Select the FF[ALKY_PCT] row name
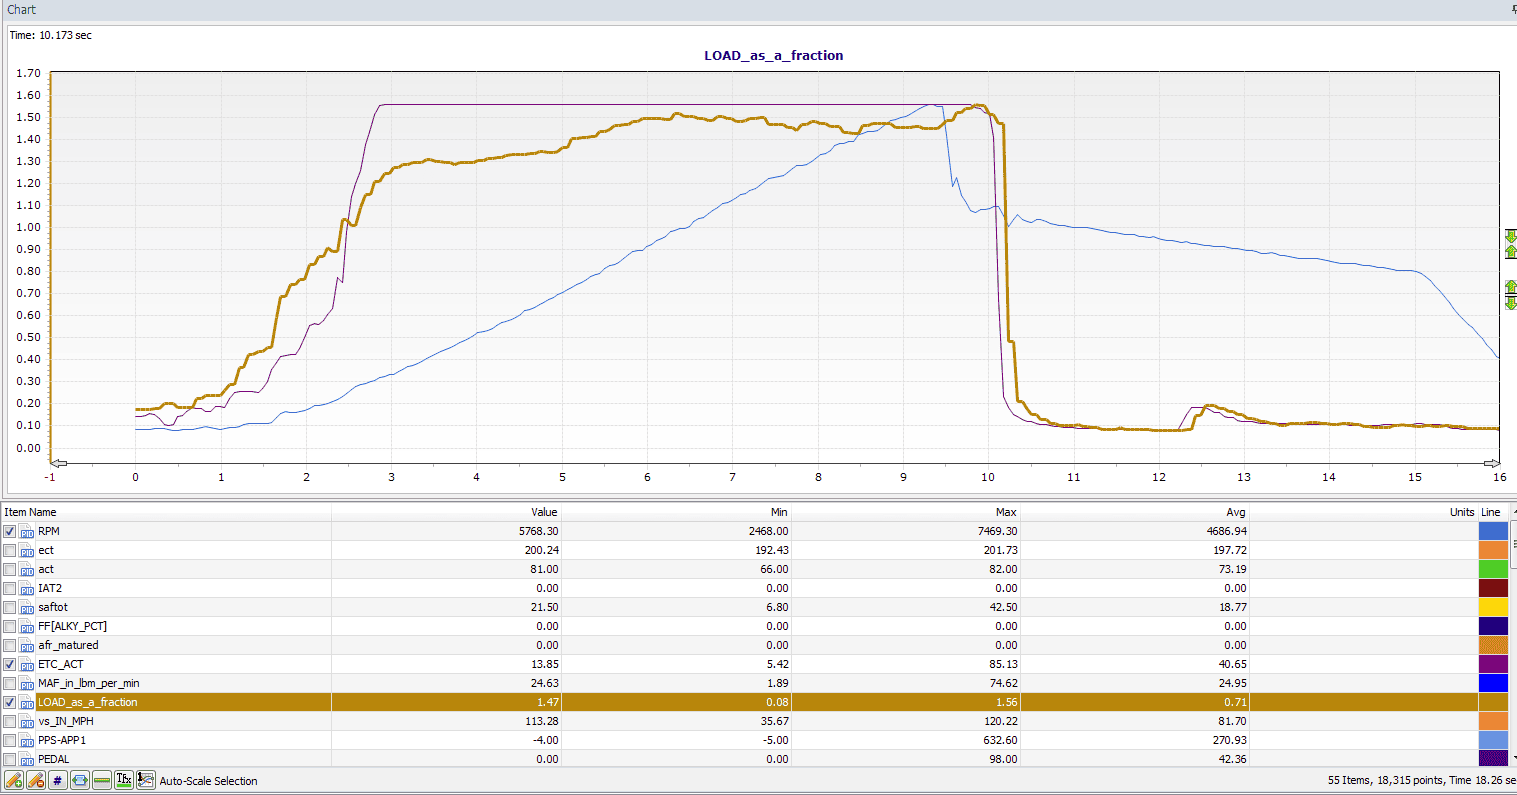The width and height of the screenshot is (1517, 795). click(72, 627)
